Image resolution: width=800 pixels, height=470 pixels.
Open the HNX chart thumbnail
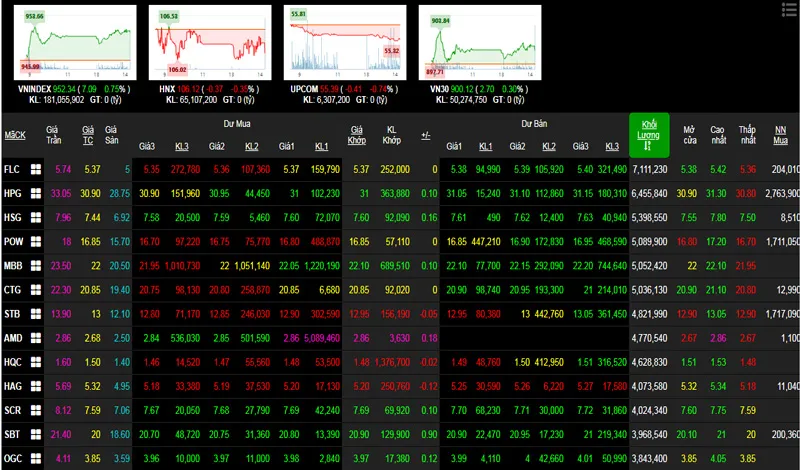tap(210, 42)
